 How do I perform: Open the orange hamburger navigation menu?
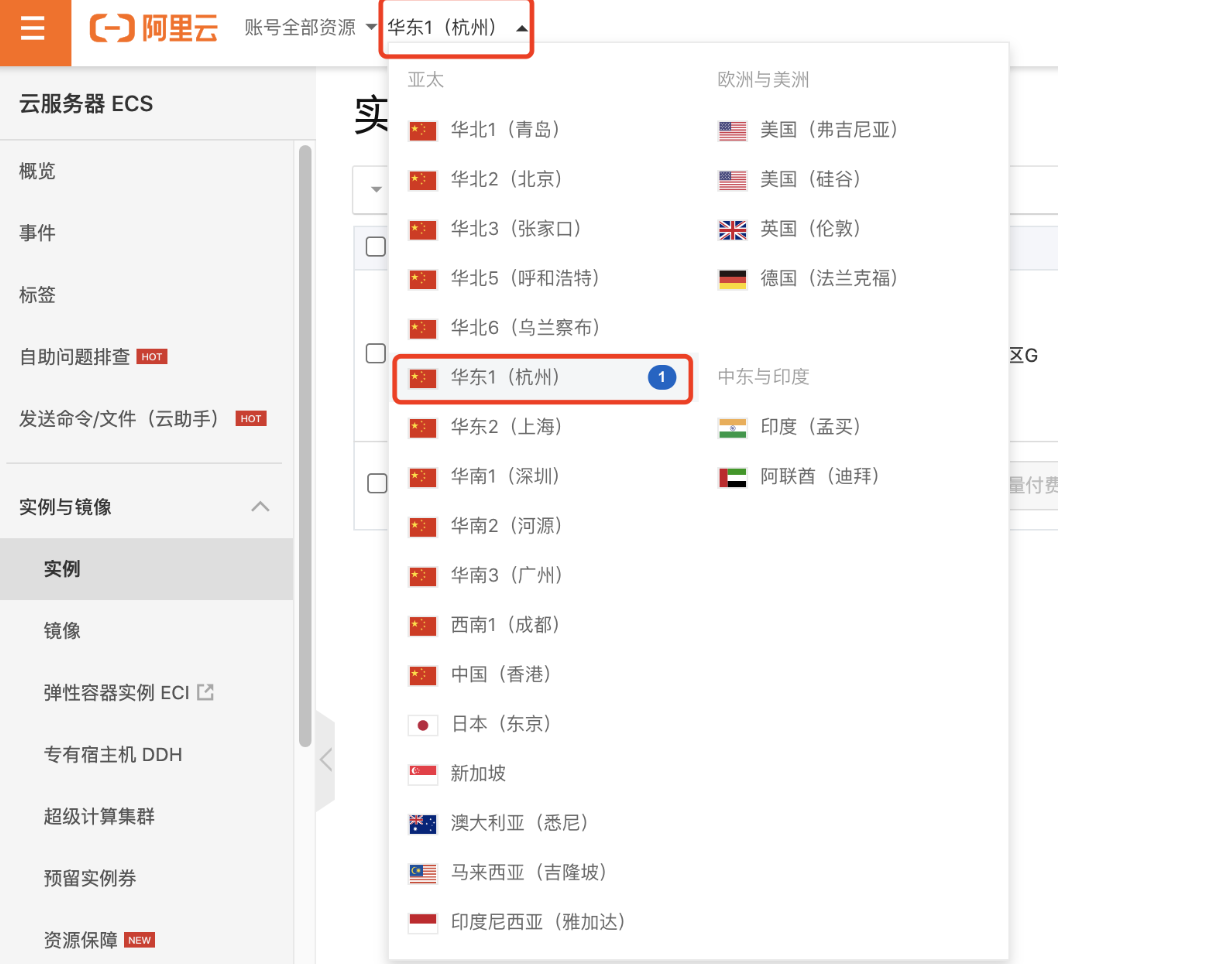(x=34, y=30)
